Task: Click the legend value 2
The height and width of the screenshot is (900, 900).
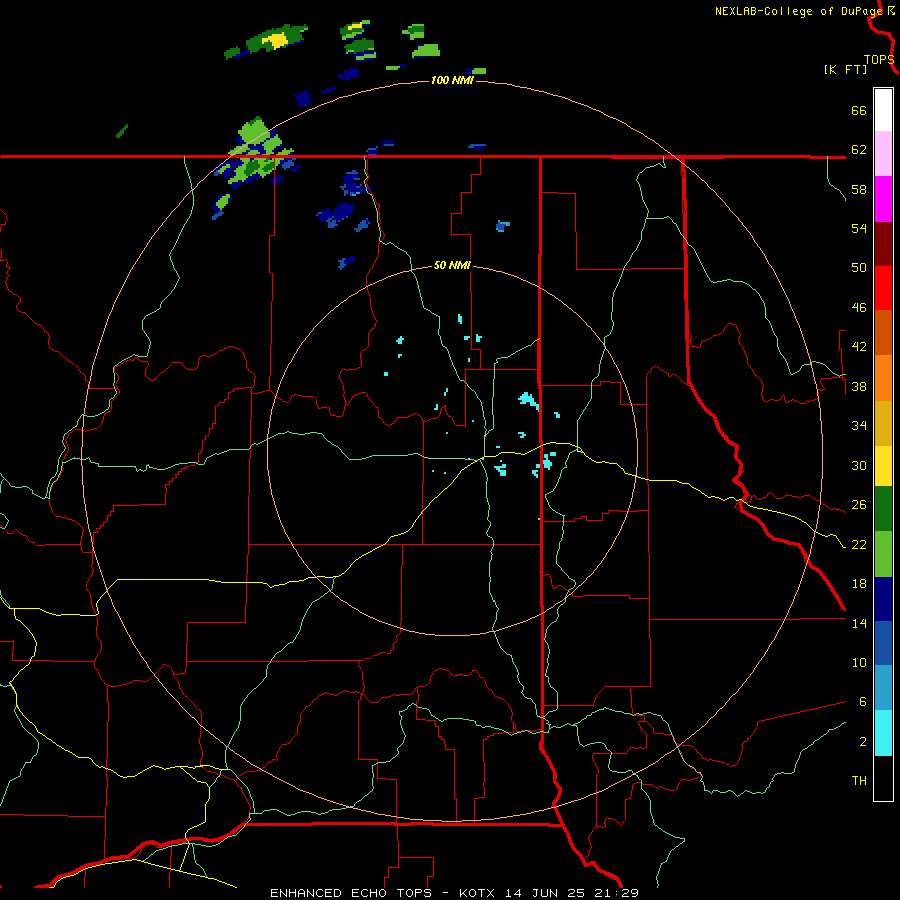Action: pos(863,742)
